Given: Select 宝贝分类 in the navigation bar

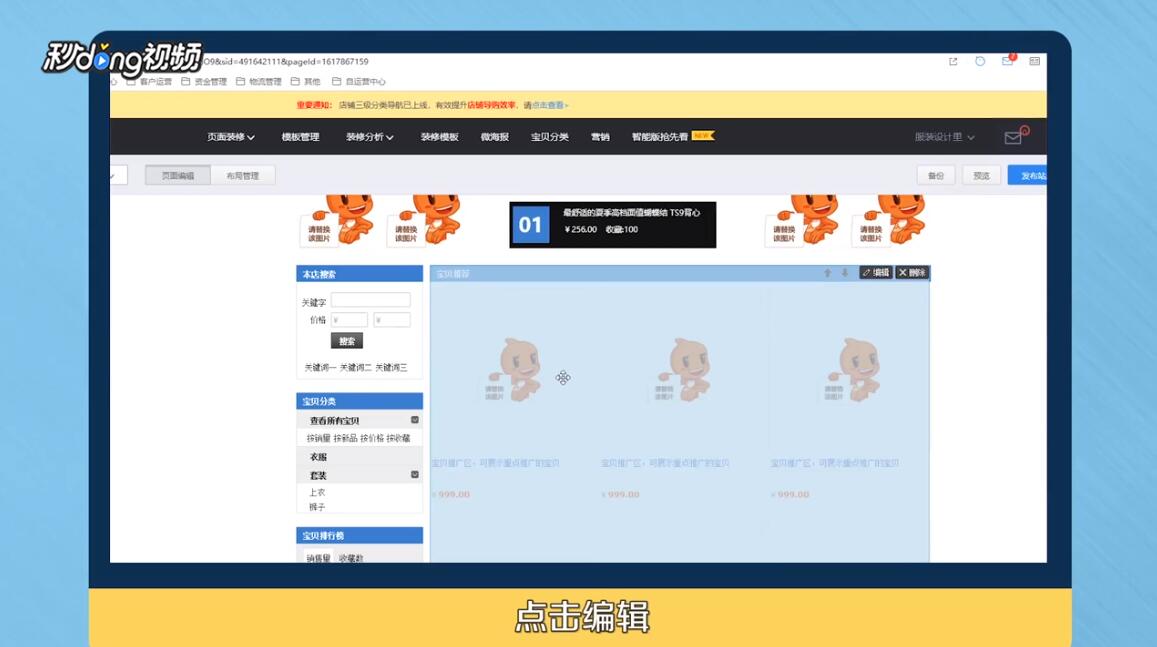Looking at the screenshot, I should (546, 136).
